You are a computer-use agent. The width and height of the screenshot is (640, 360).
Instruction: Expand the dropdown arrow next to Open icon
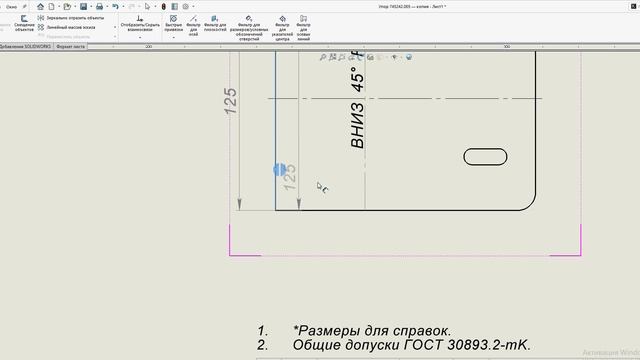point(75,7)
